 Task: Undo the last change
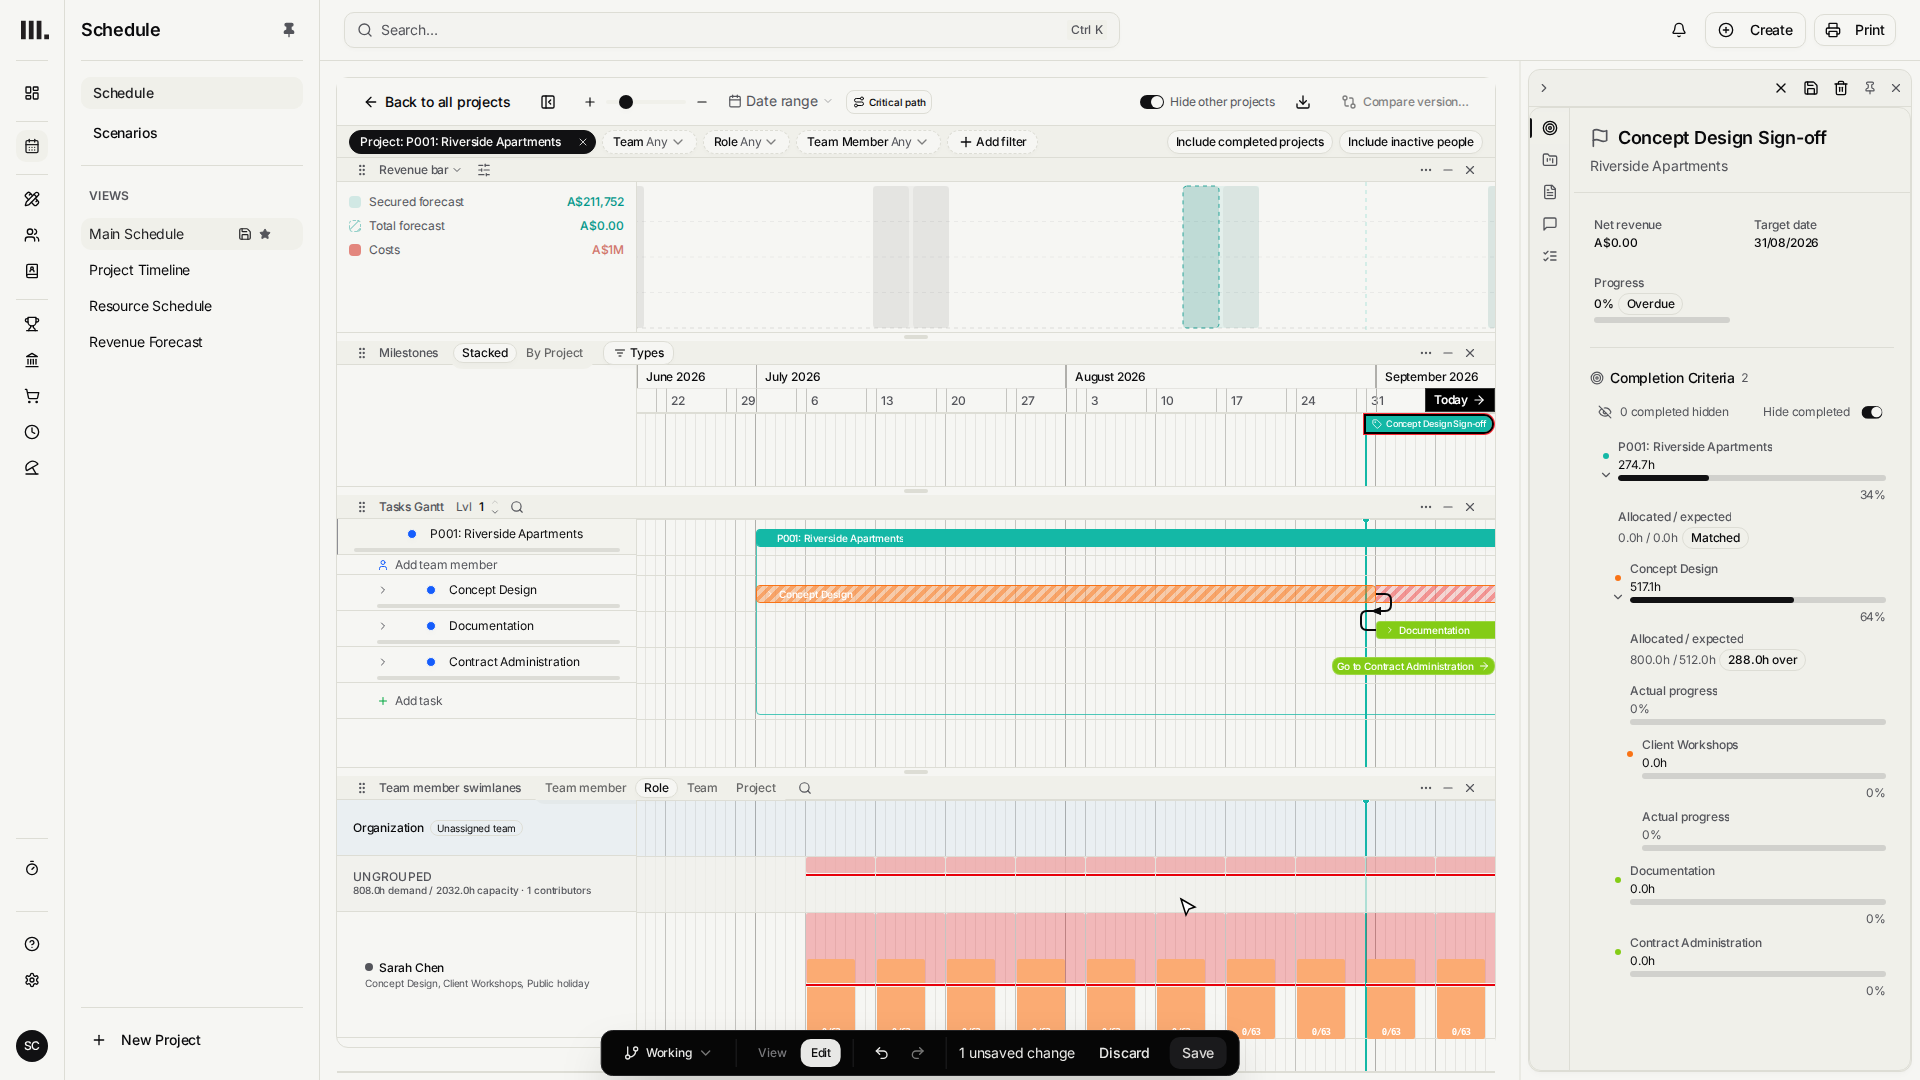coord(882,1053)
